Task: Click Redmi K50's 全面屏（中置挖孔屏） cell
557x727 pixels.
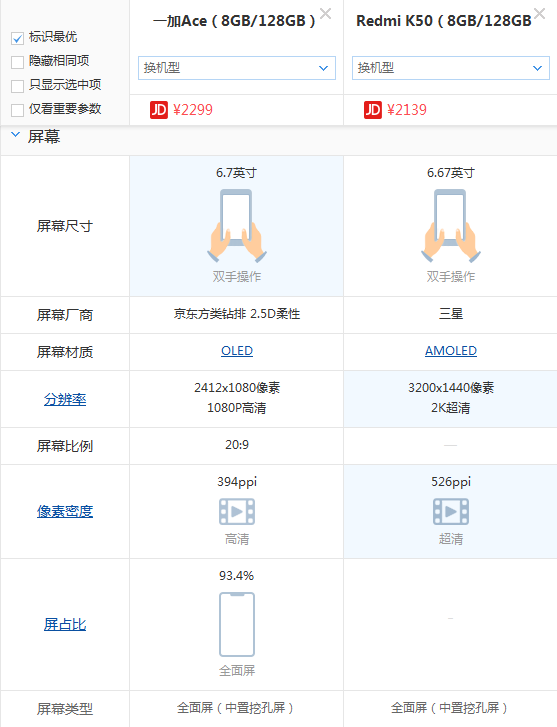Action: (x=451, y=708)
